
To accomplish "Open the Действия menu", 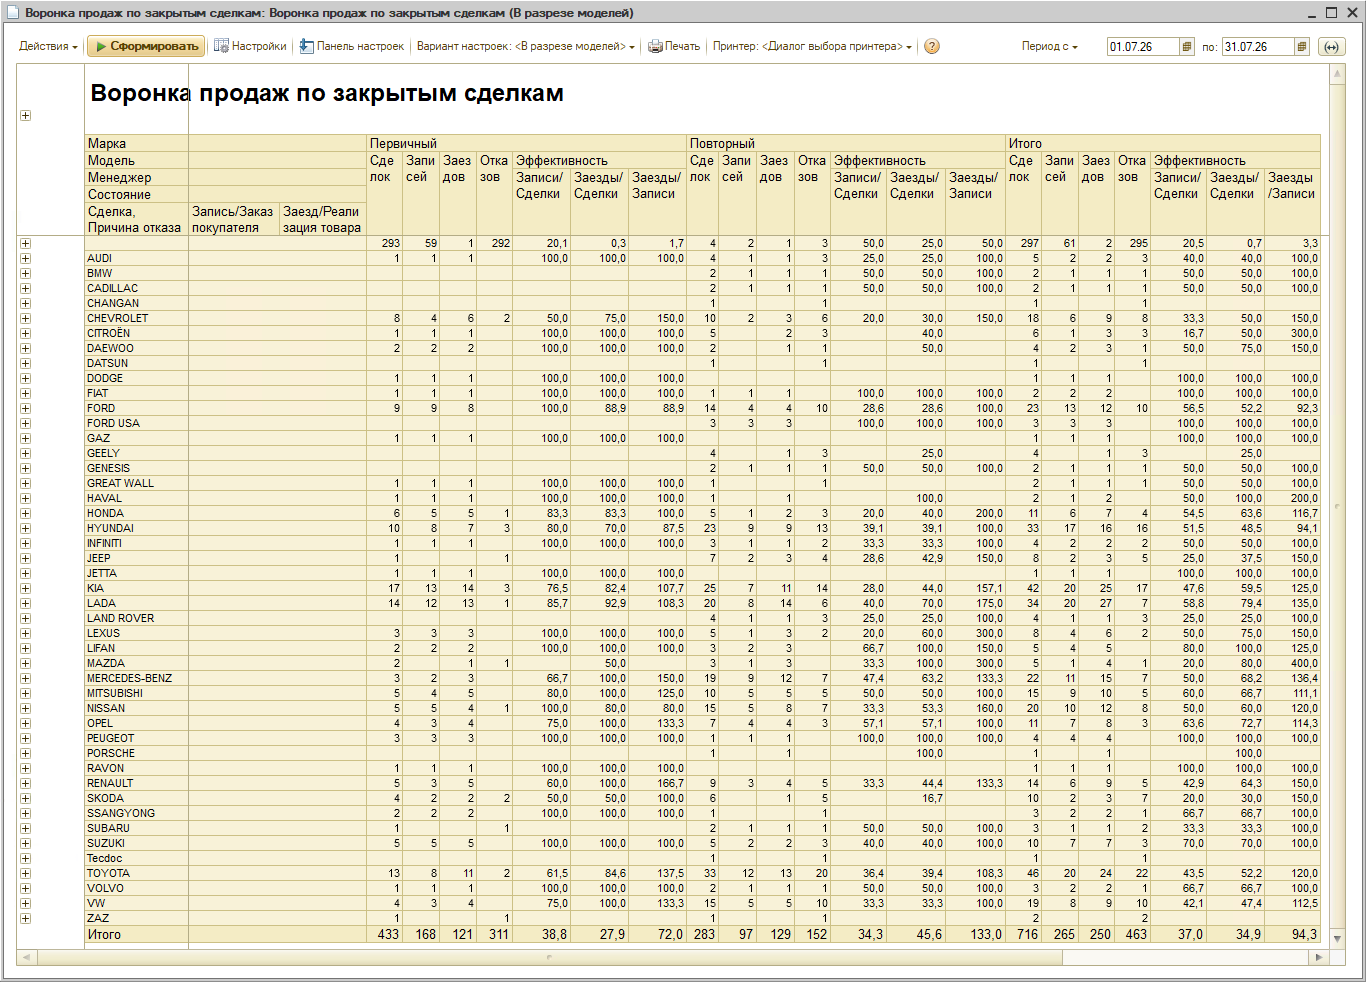I will point(48,46).
